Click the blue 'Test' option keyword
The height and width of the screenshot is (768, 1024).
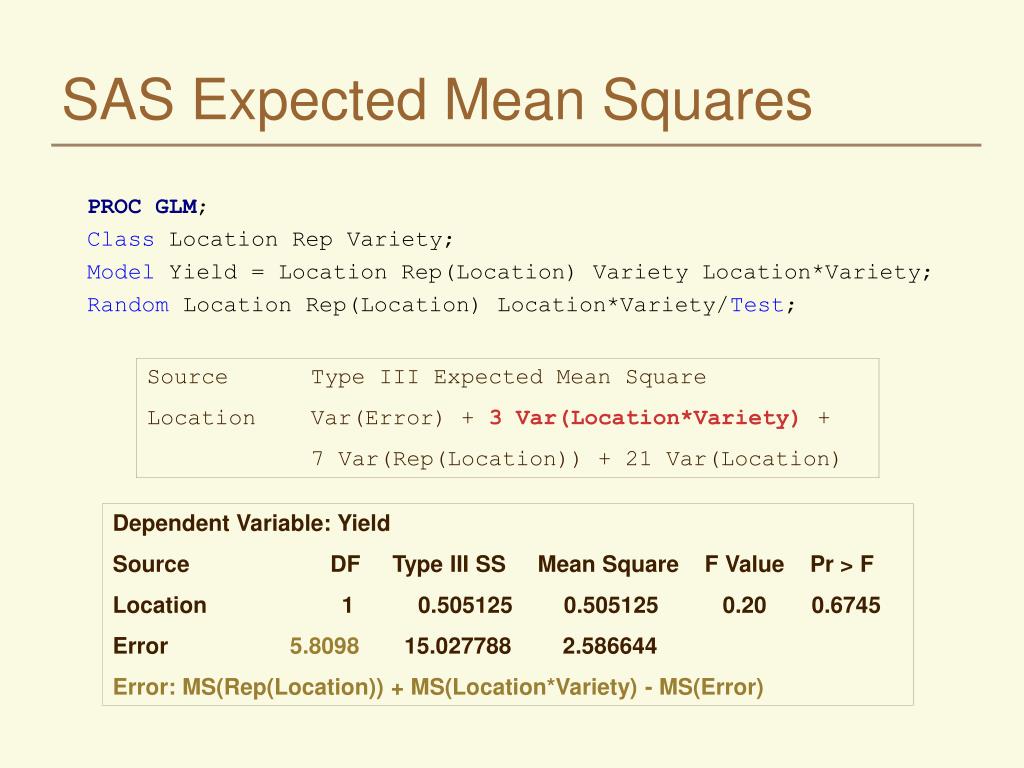(757, 305)
